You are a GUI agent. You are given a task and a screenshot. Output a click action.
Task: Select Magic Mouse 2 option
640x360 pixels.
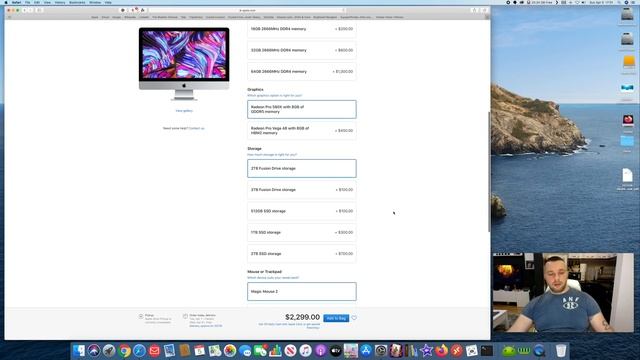pos(302,291)
